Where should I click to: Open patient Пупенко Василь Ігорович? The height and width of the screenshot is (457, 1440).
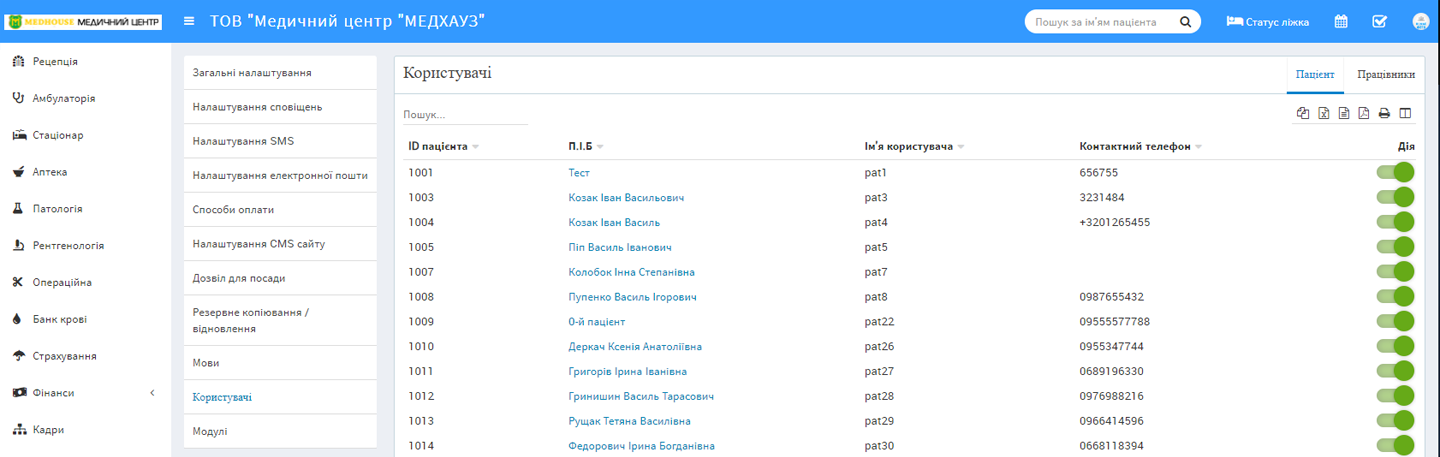click(x=632, y=297)
